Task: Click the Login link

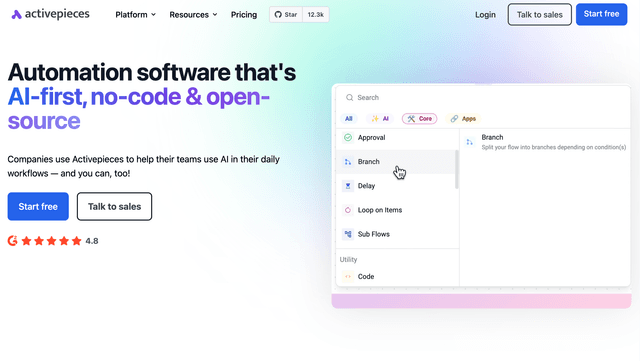Action: coord(485,15)
